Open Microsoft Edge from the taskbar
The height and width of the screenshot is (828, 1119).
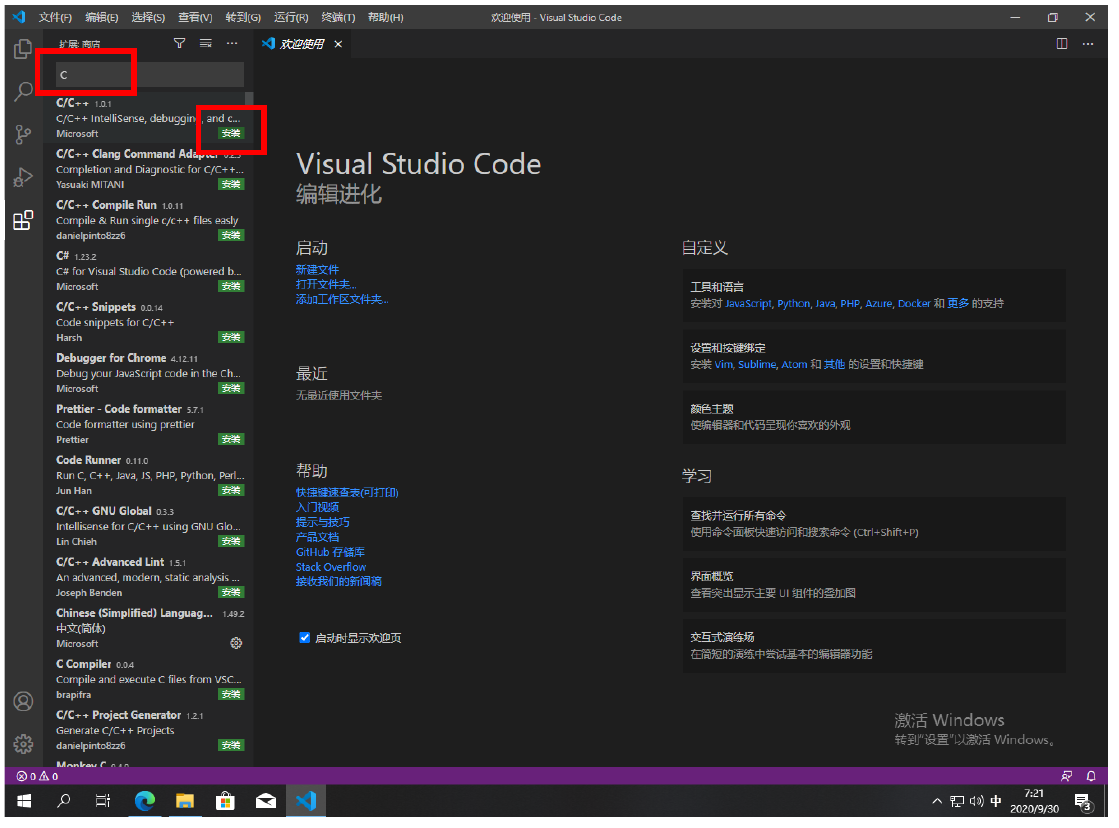145,801
